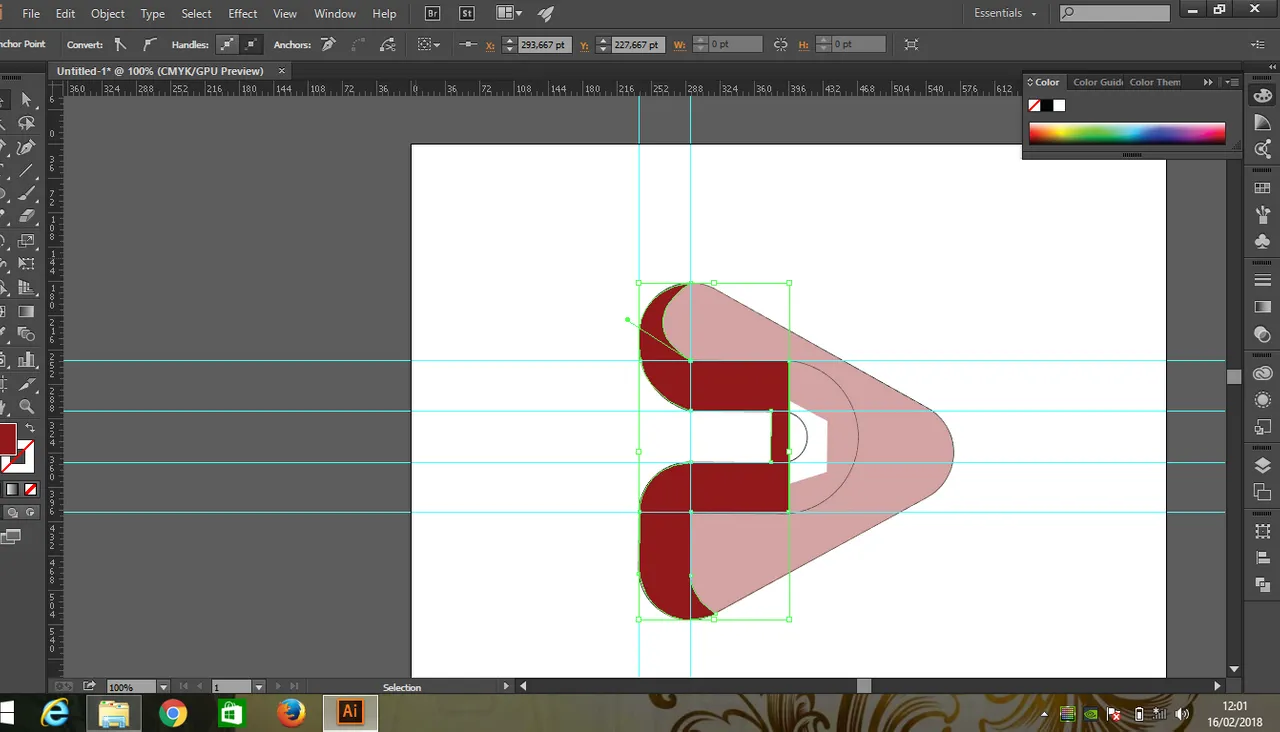Open the zoom level dropdown arrow
Screen dimensions: 1280x732
click(163, 687)
